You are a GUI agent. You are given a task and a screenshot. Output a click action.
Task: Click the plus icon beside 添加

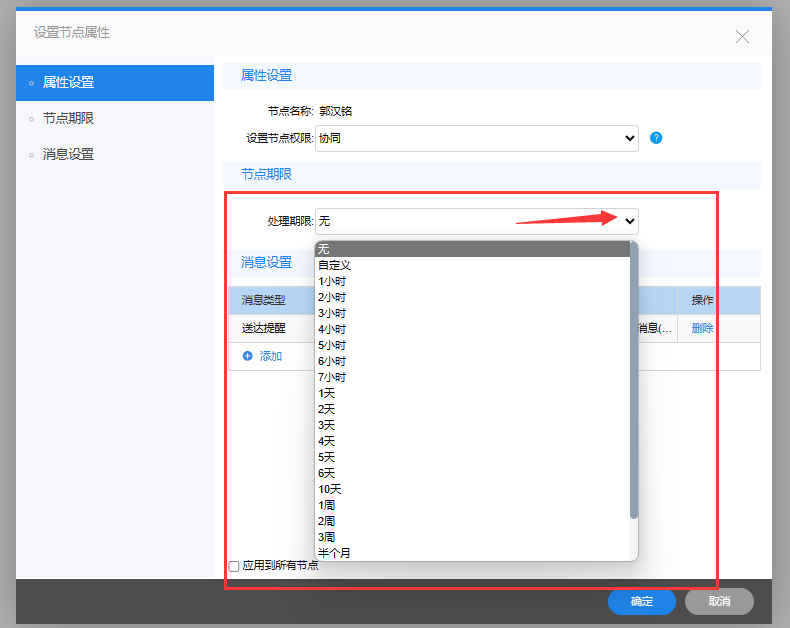248,356
